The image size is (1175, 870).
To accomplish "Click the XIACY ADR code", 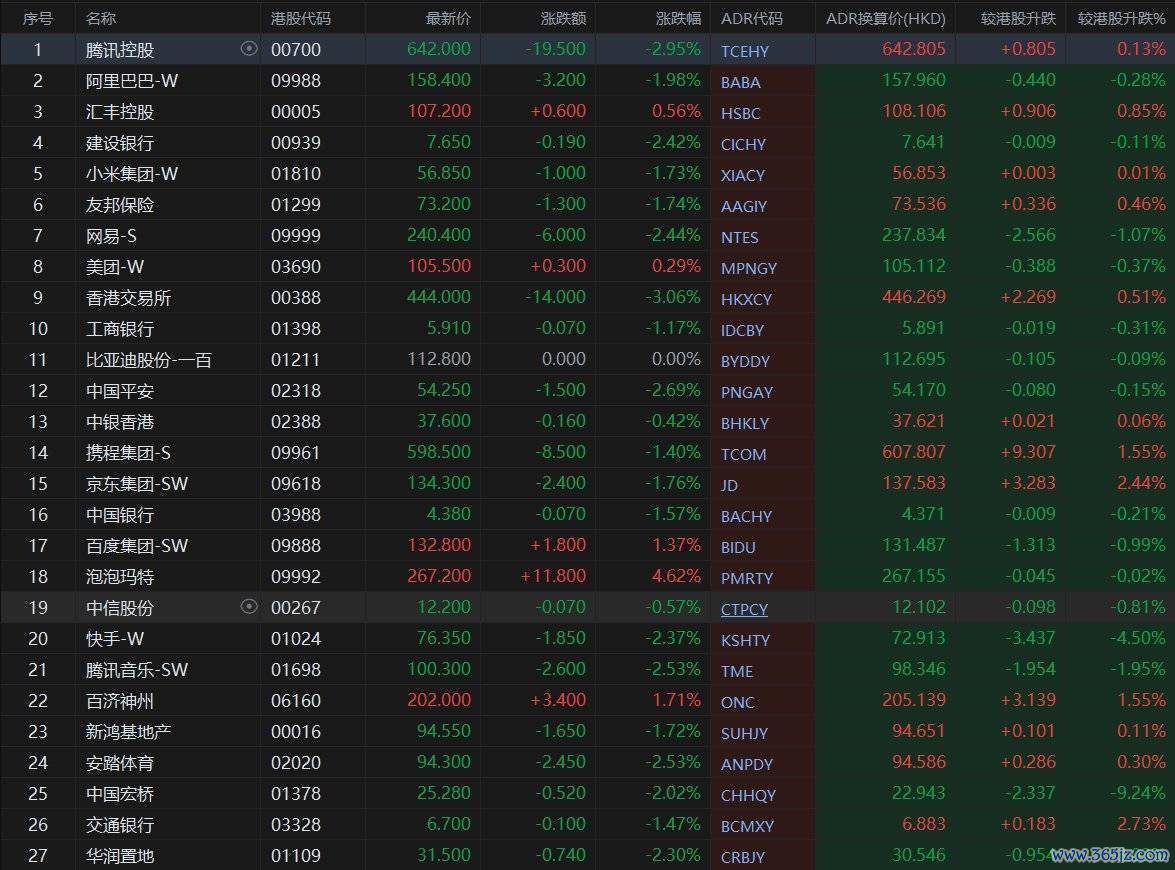I will (743, 175).
